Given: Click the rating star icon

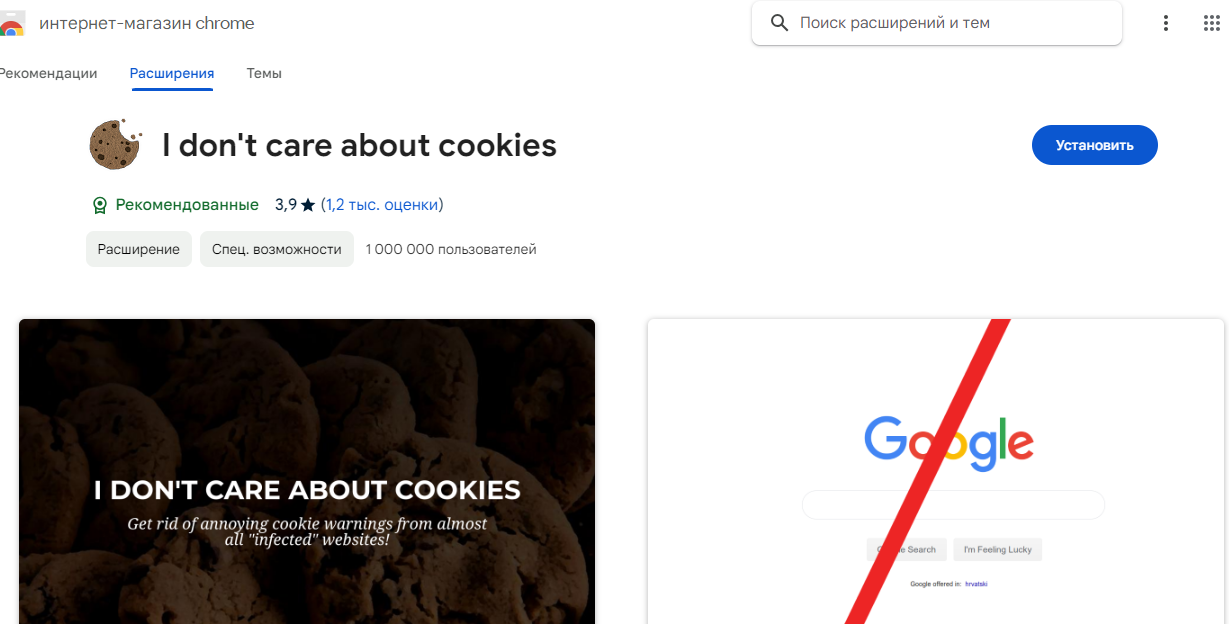Looking at the screenshot, I should pyautogui.click(x=308, y=205).
